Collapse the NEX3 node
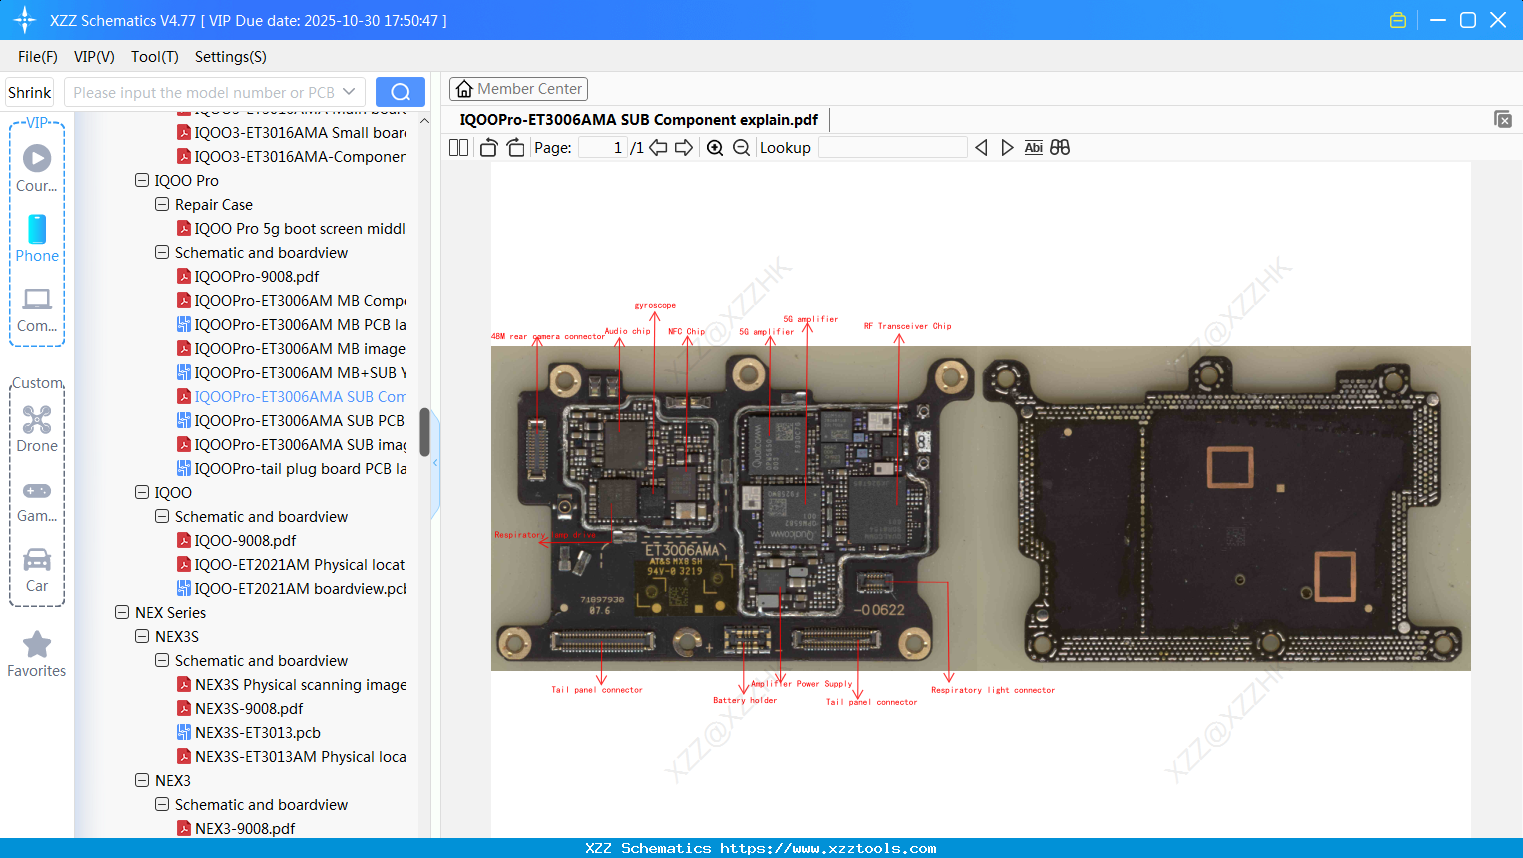The height and width of the screenshot is (858, 1523). (142, 781)
